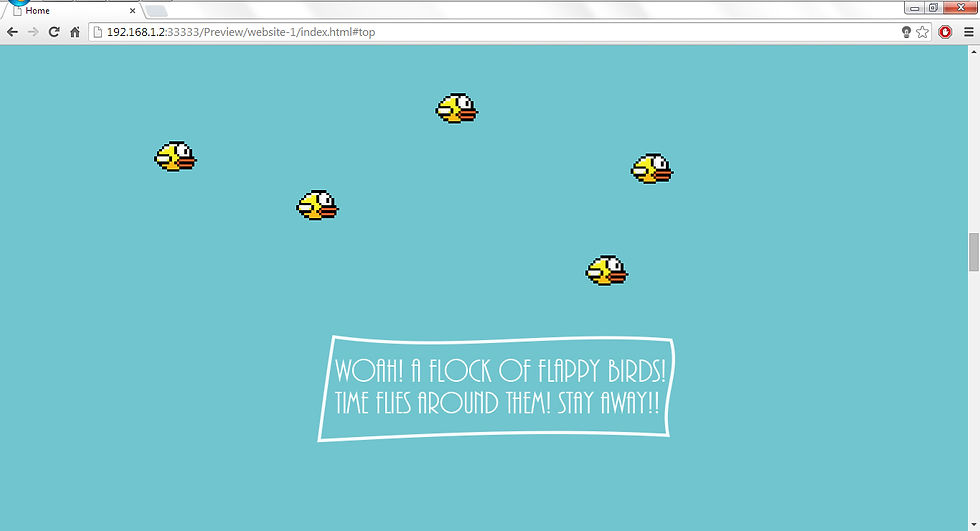Close the browser window with the red X
The height and width of the screenshot is (531, 980).
click(x=961, y=7)
